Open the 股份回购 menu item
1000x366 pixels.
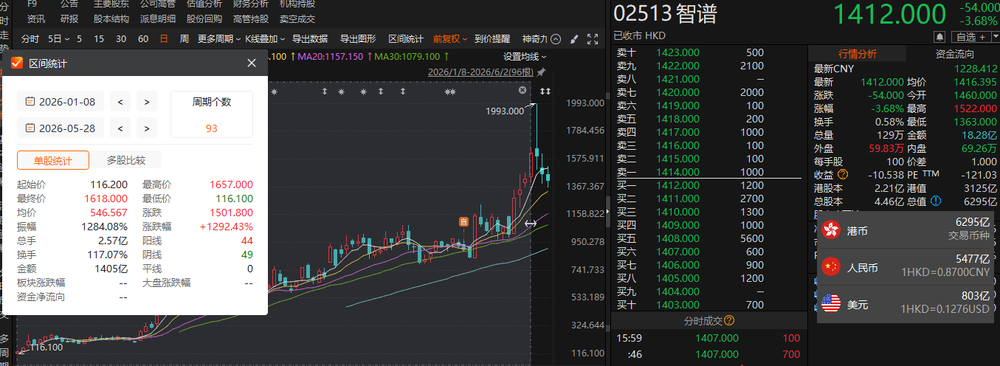[x=204, y=19]
